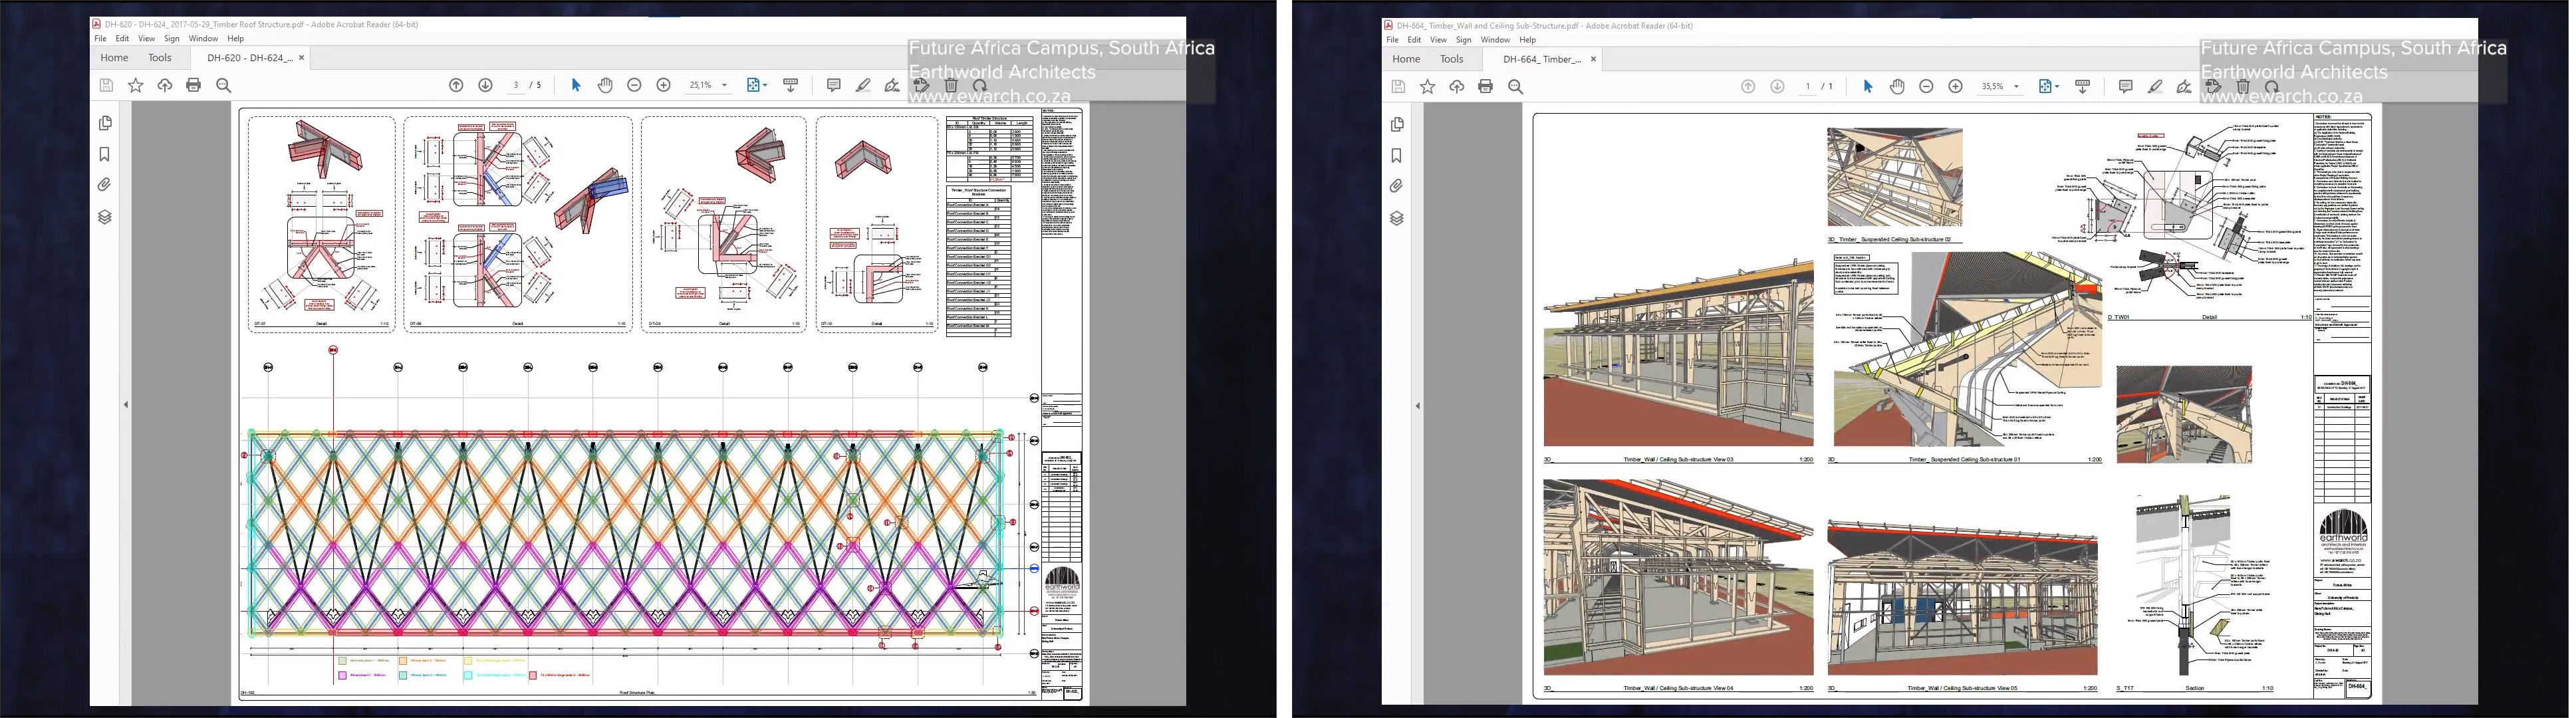2576x718 pixels.
Task: Add comment note in DH-664 window
Action: click(2125, 87)
